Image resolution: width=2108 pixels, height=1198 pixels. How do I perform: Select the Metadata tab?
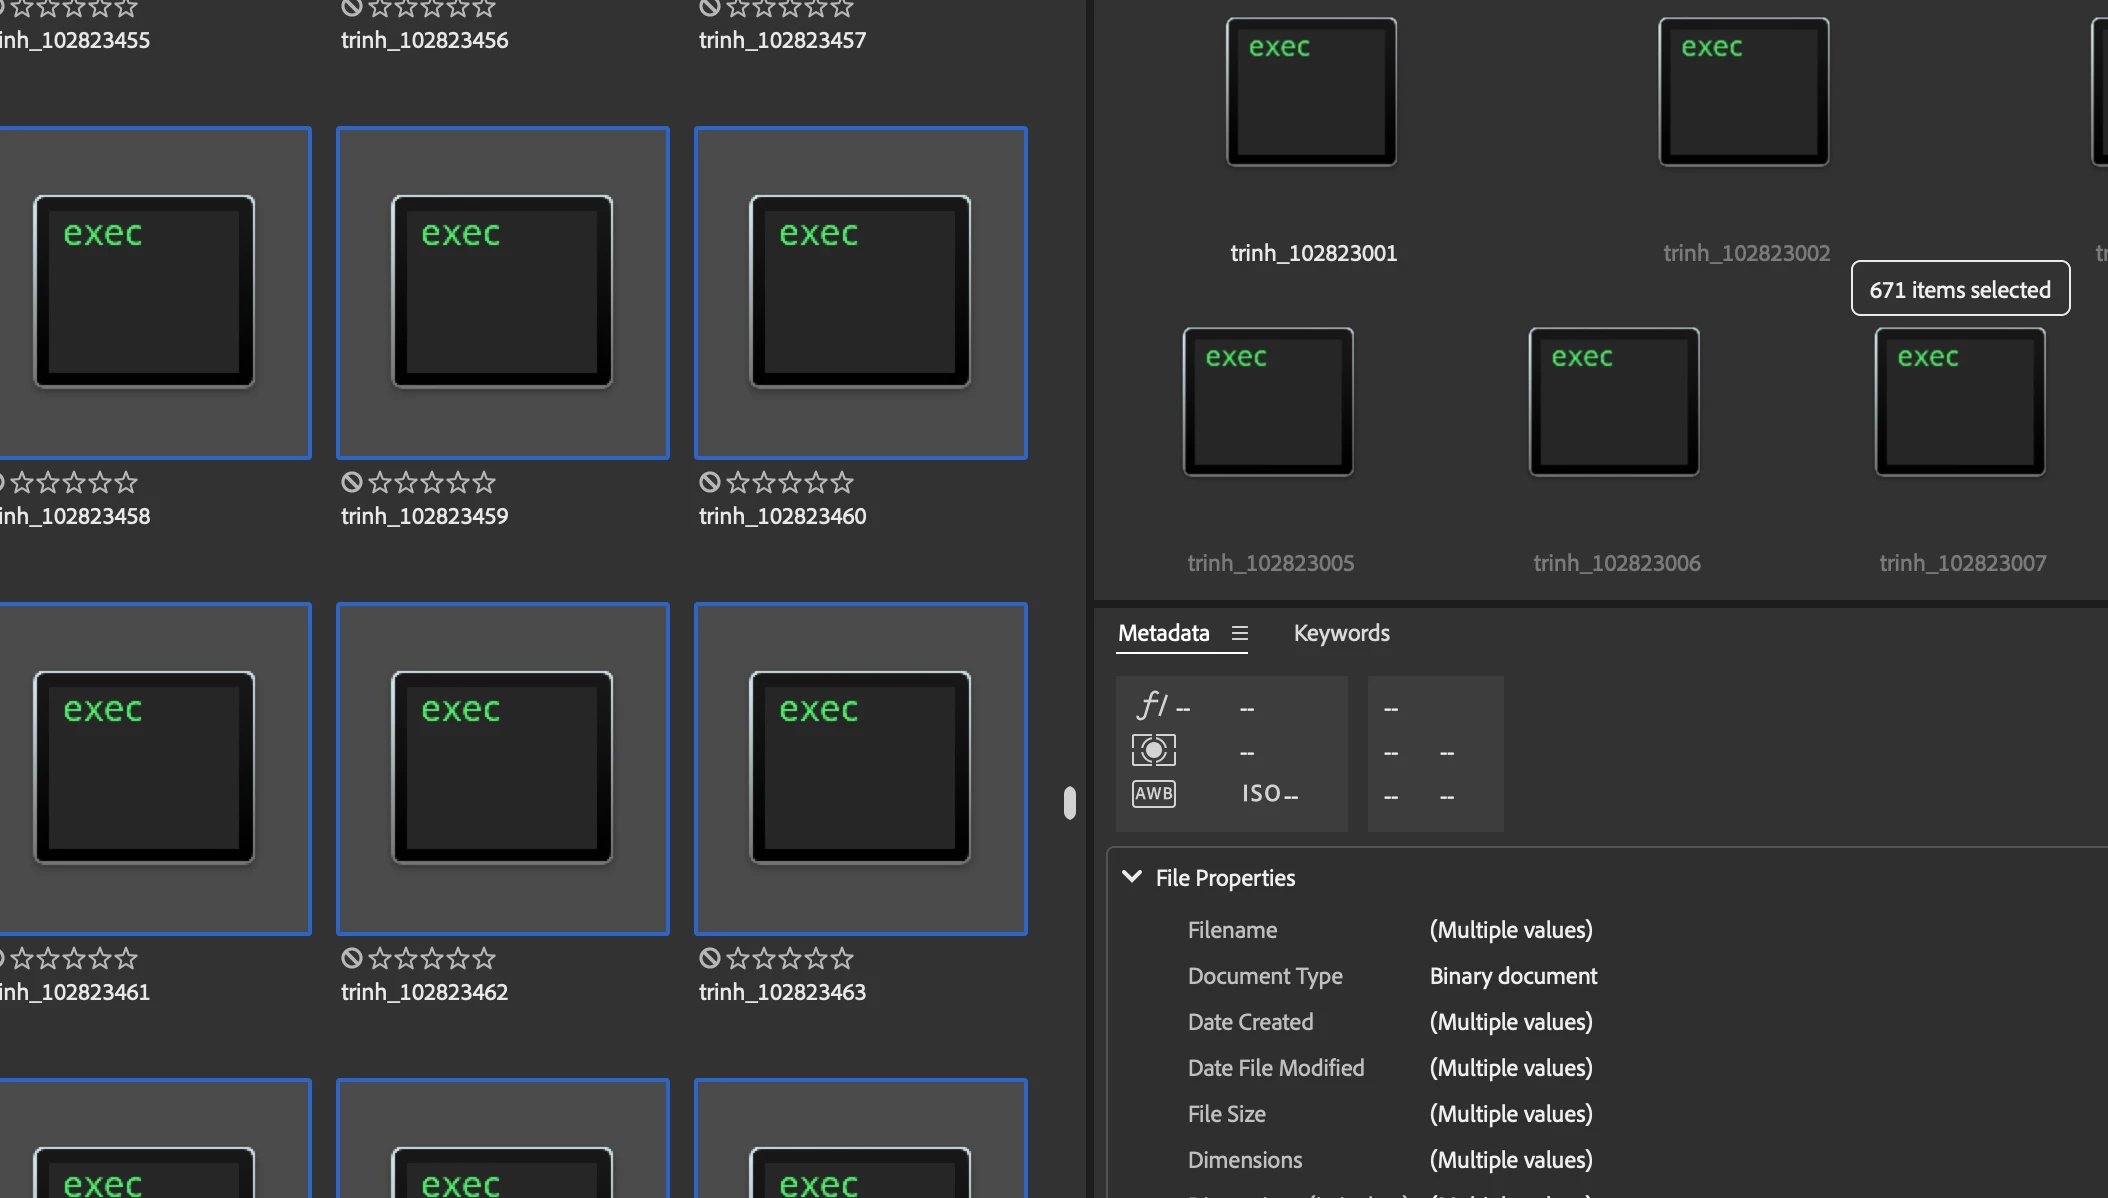[1163, 633]
